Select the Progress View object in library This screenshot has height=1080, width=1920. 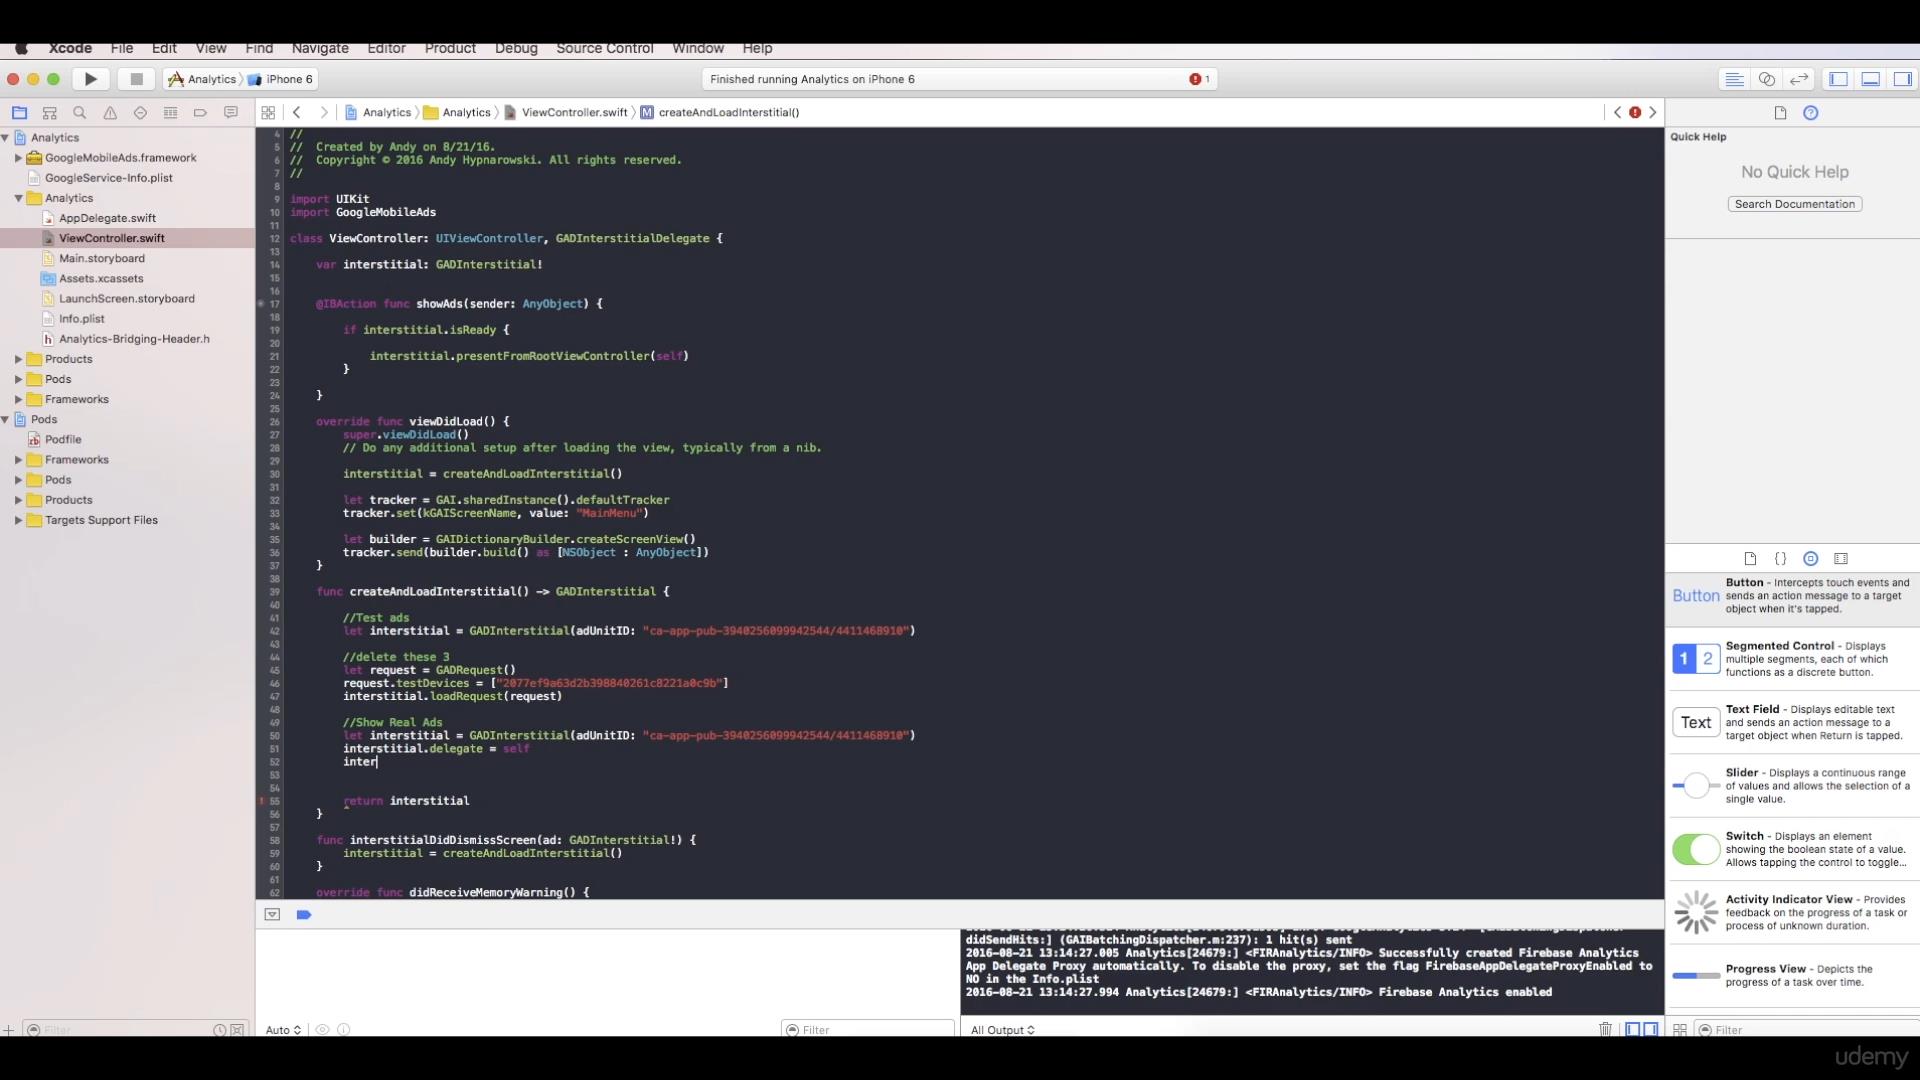coord(1793,975)
